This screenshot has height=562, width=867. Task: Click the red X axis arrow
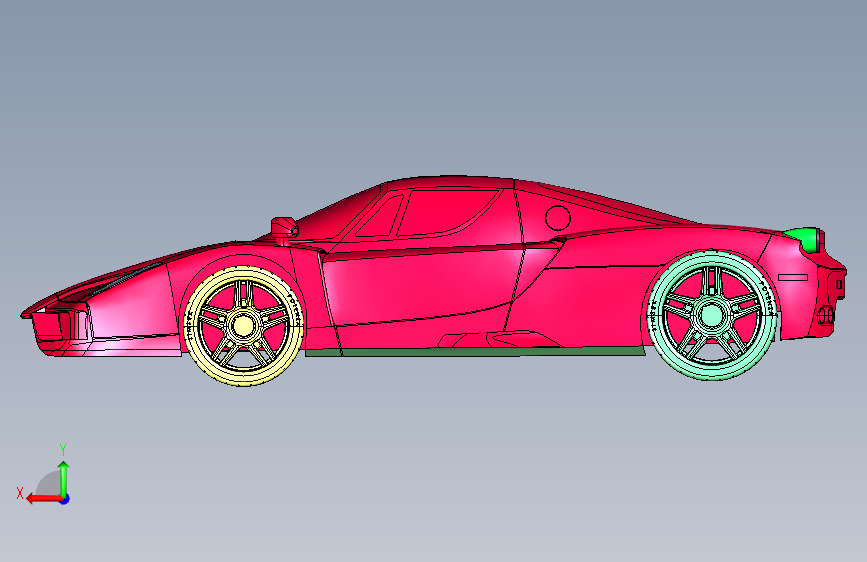(44, 499)
